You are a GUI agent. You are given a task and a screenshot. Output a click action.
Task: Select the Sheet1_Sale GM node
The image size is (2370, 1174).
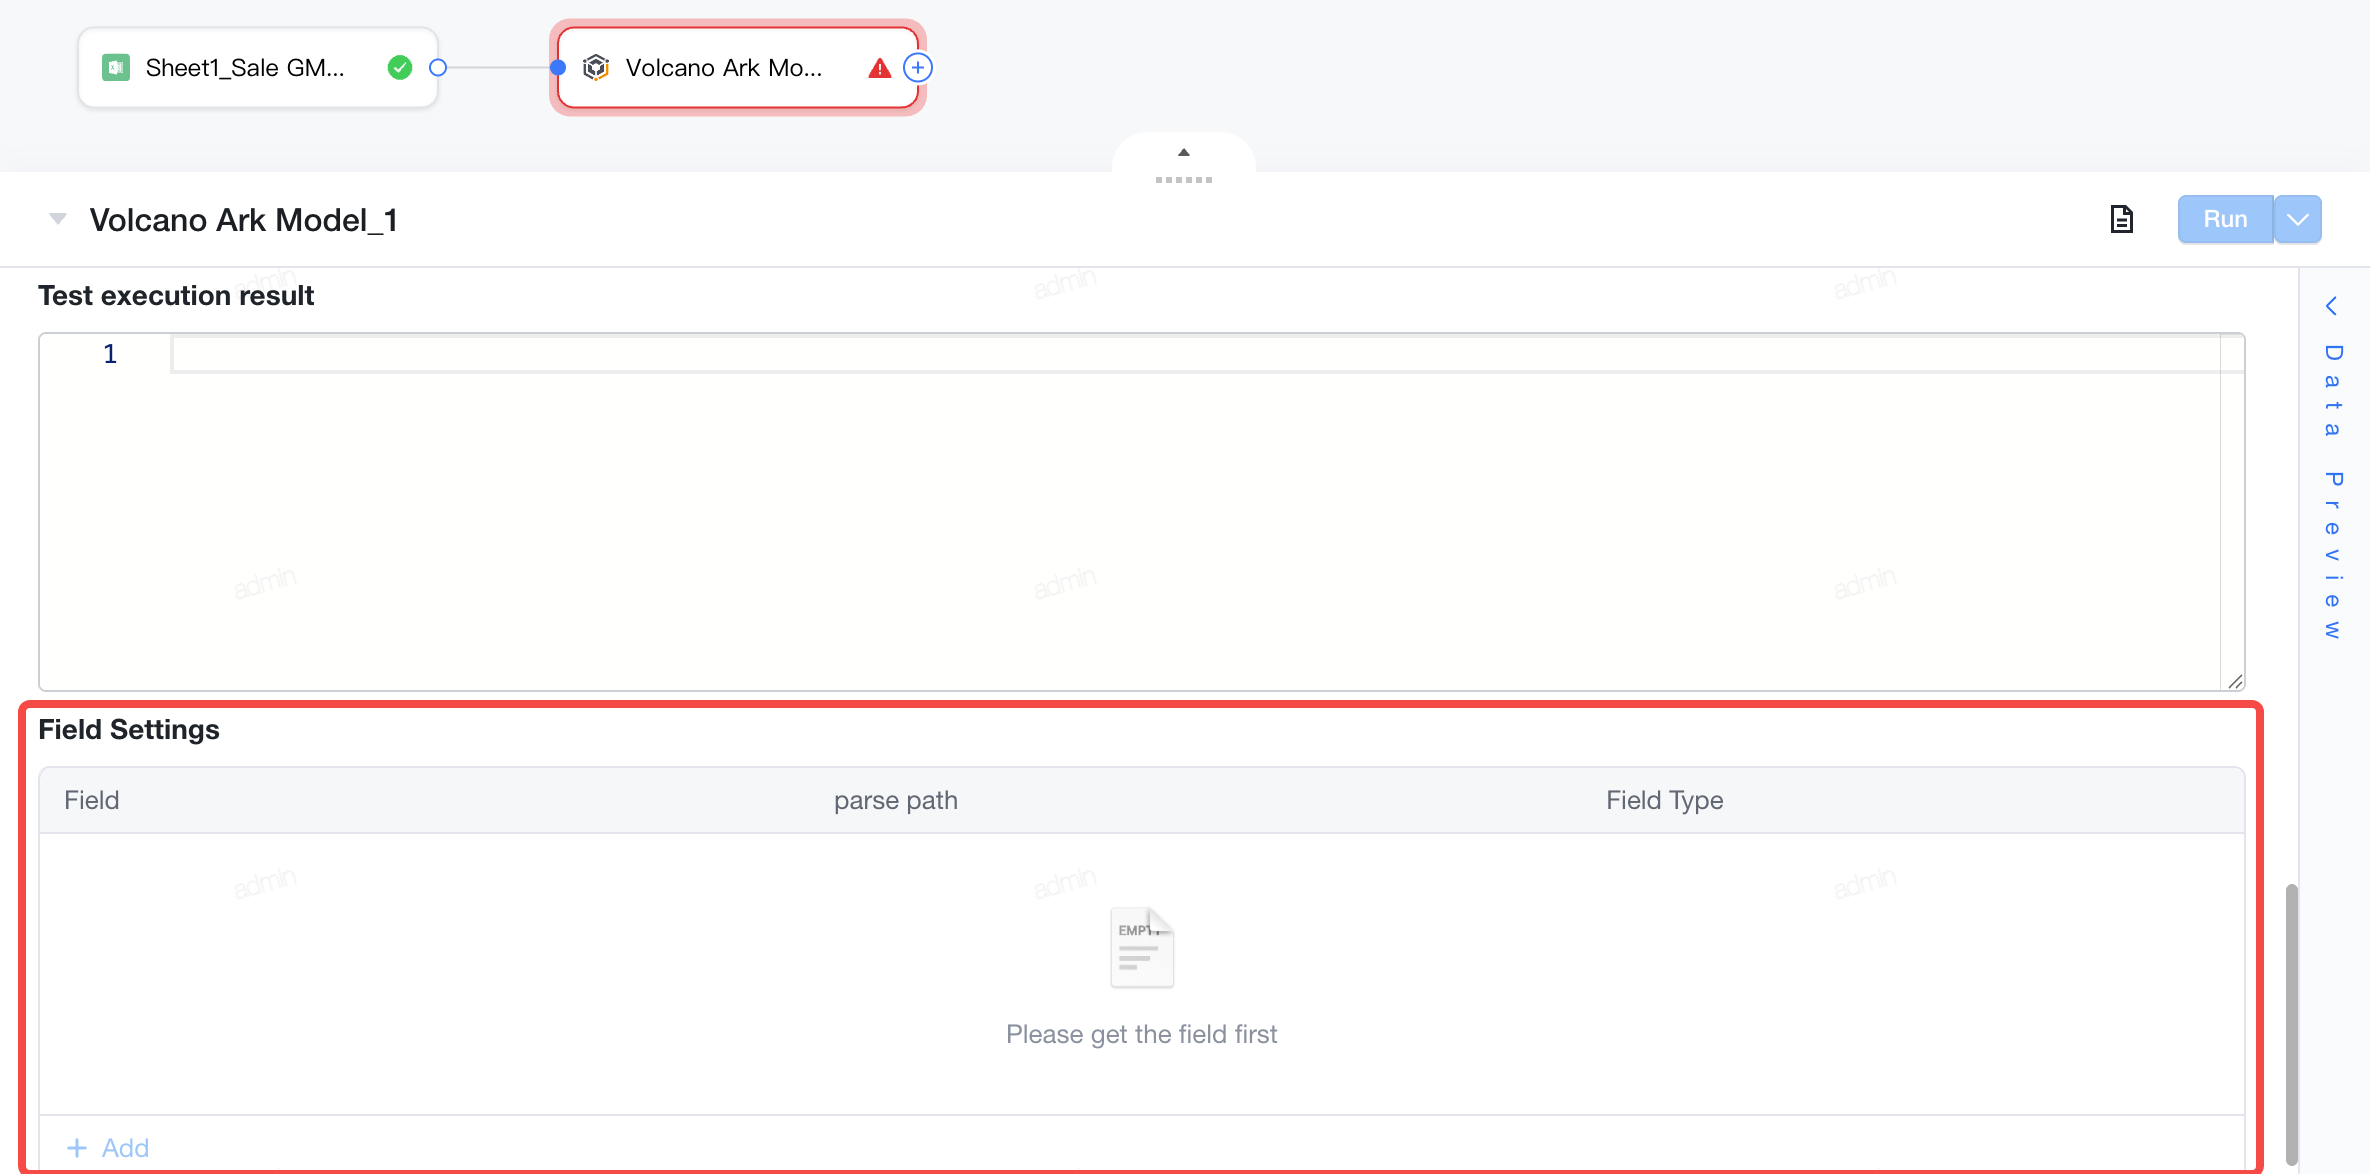[x=258, y=68]
